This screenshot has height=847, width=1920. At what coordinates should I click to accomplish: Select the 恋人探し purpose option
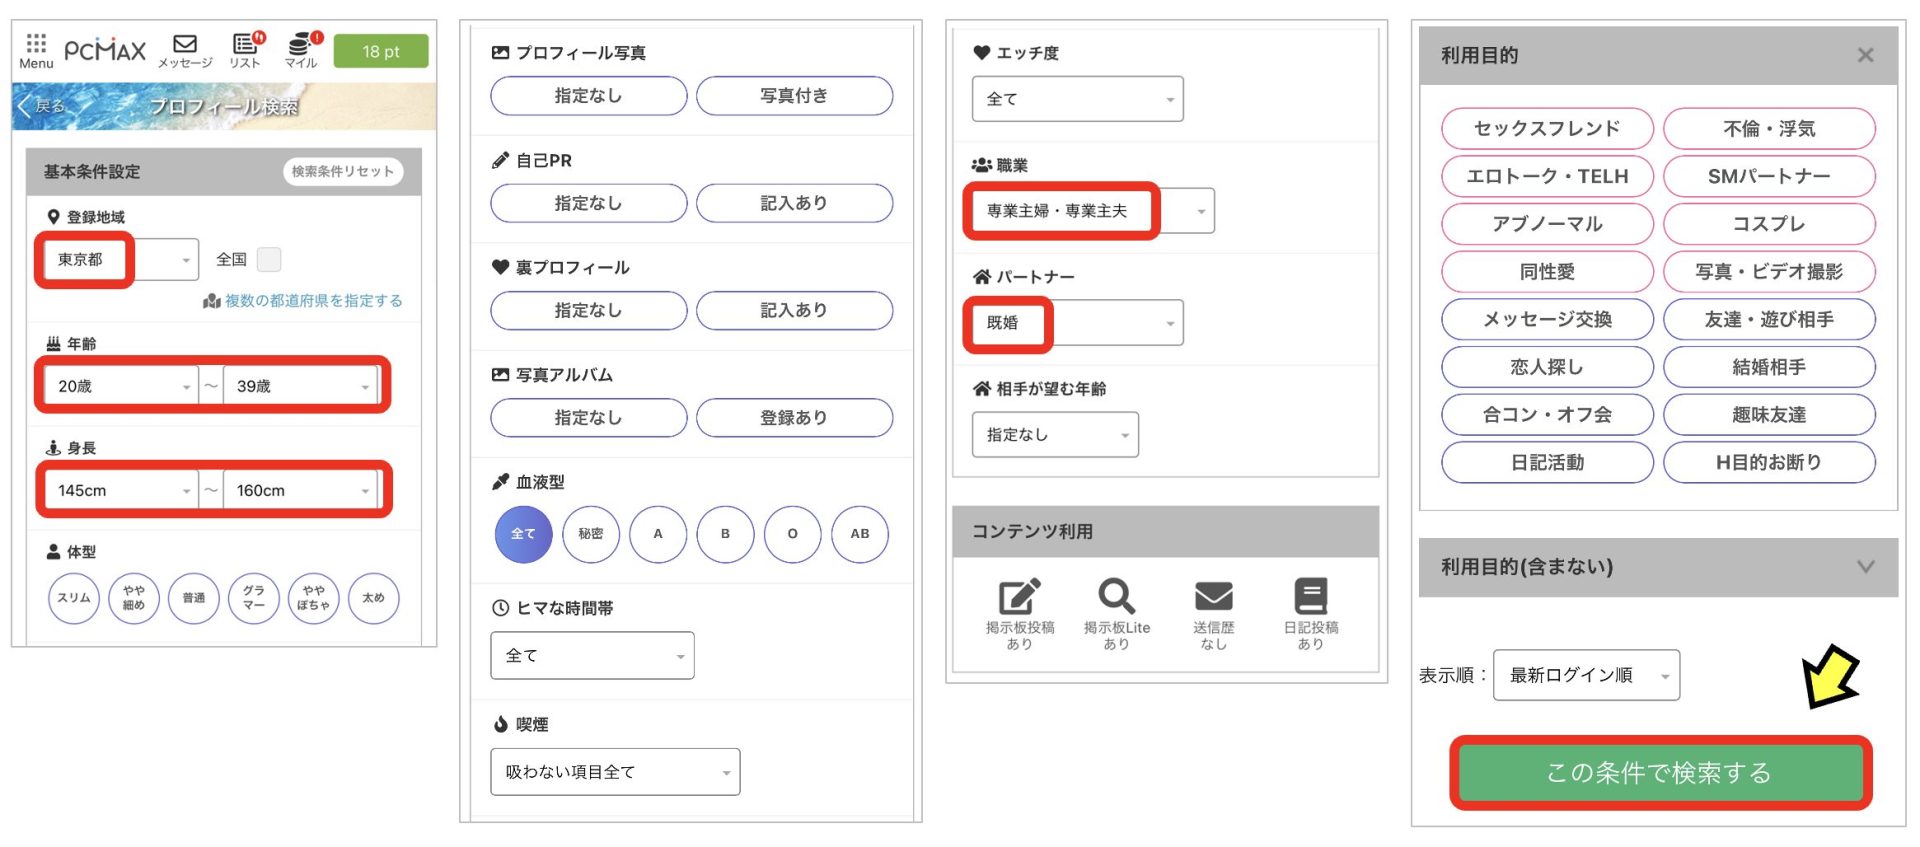1546,367
